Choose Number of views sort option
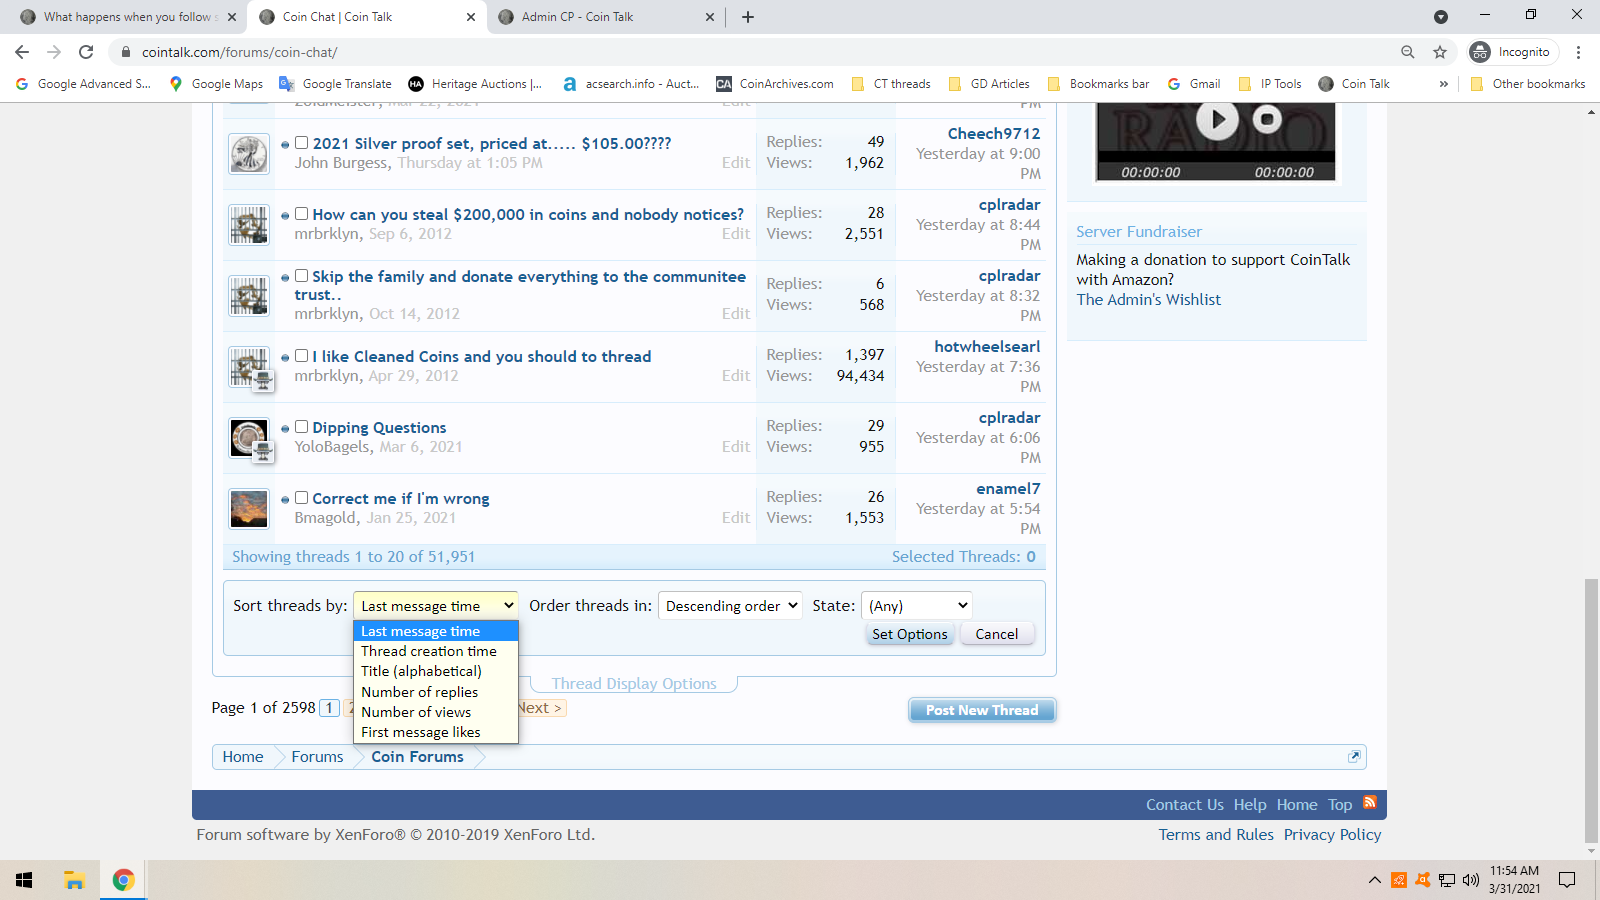 [x=436, y=712]
